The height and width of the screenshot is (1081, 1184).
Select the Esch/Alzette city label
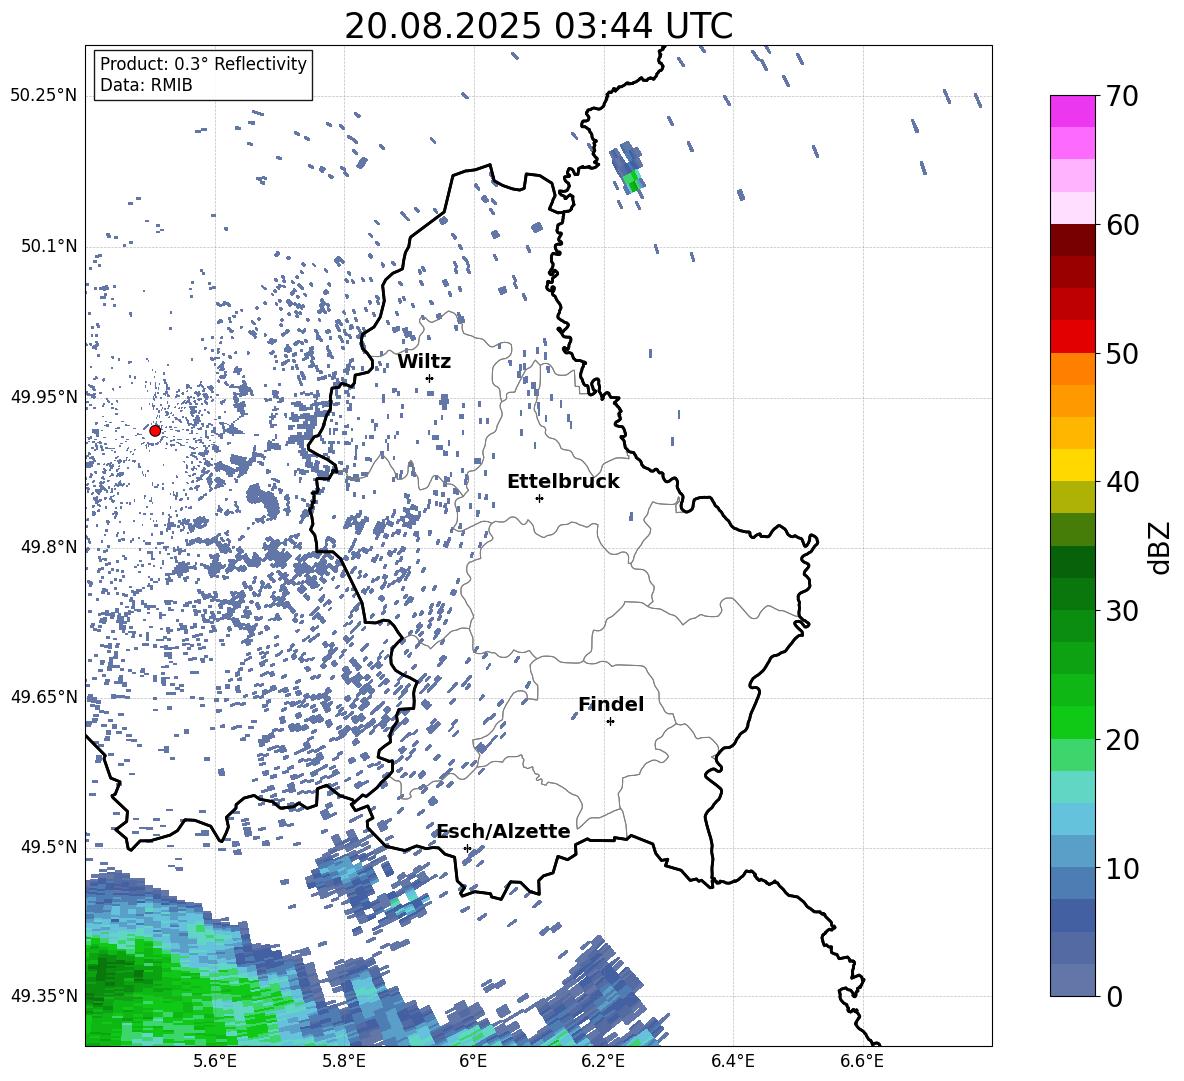[504, 831]
